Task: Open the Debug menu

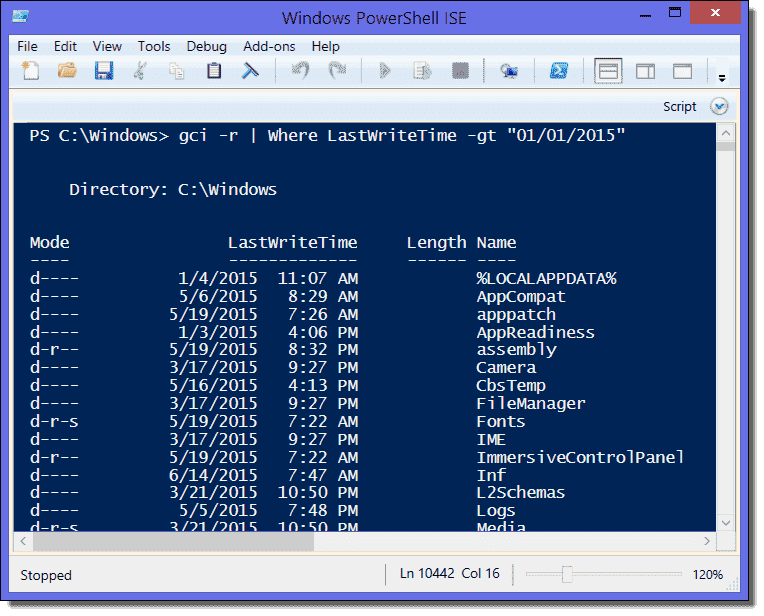Action: pyautogui.click(x=207, y=46)
